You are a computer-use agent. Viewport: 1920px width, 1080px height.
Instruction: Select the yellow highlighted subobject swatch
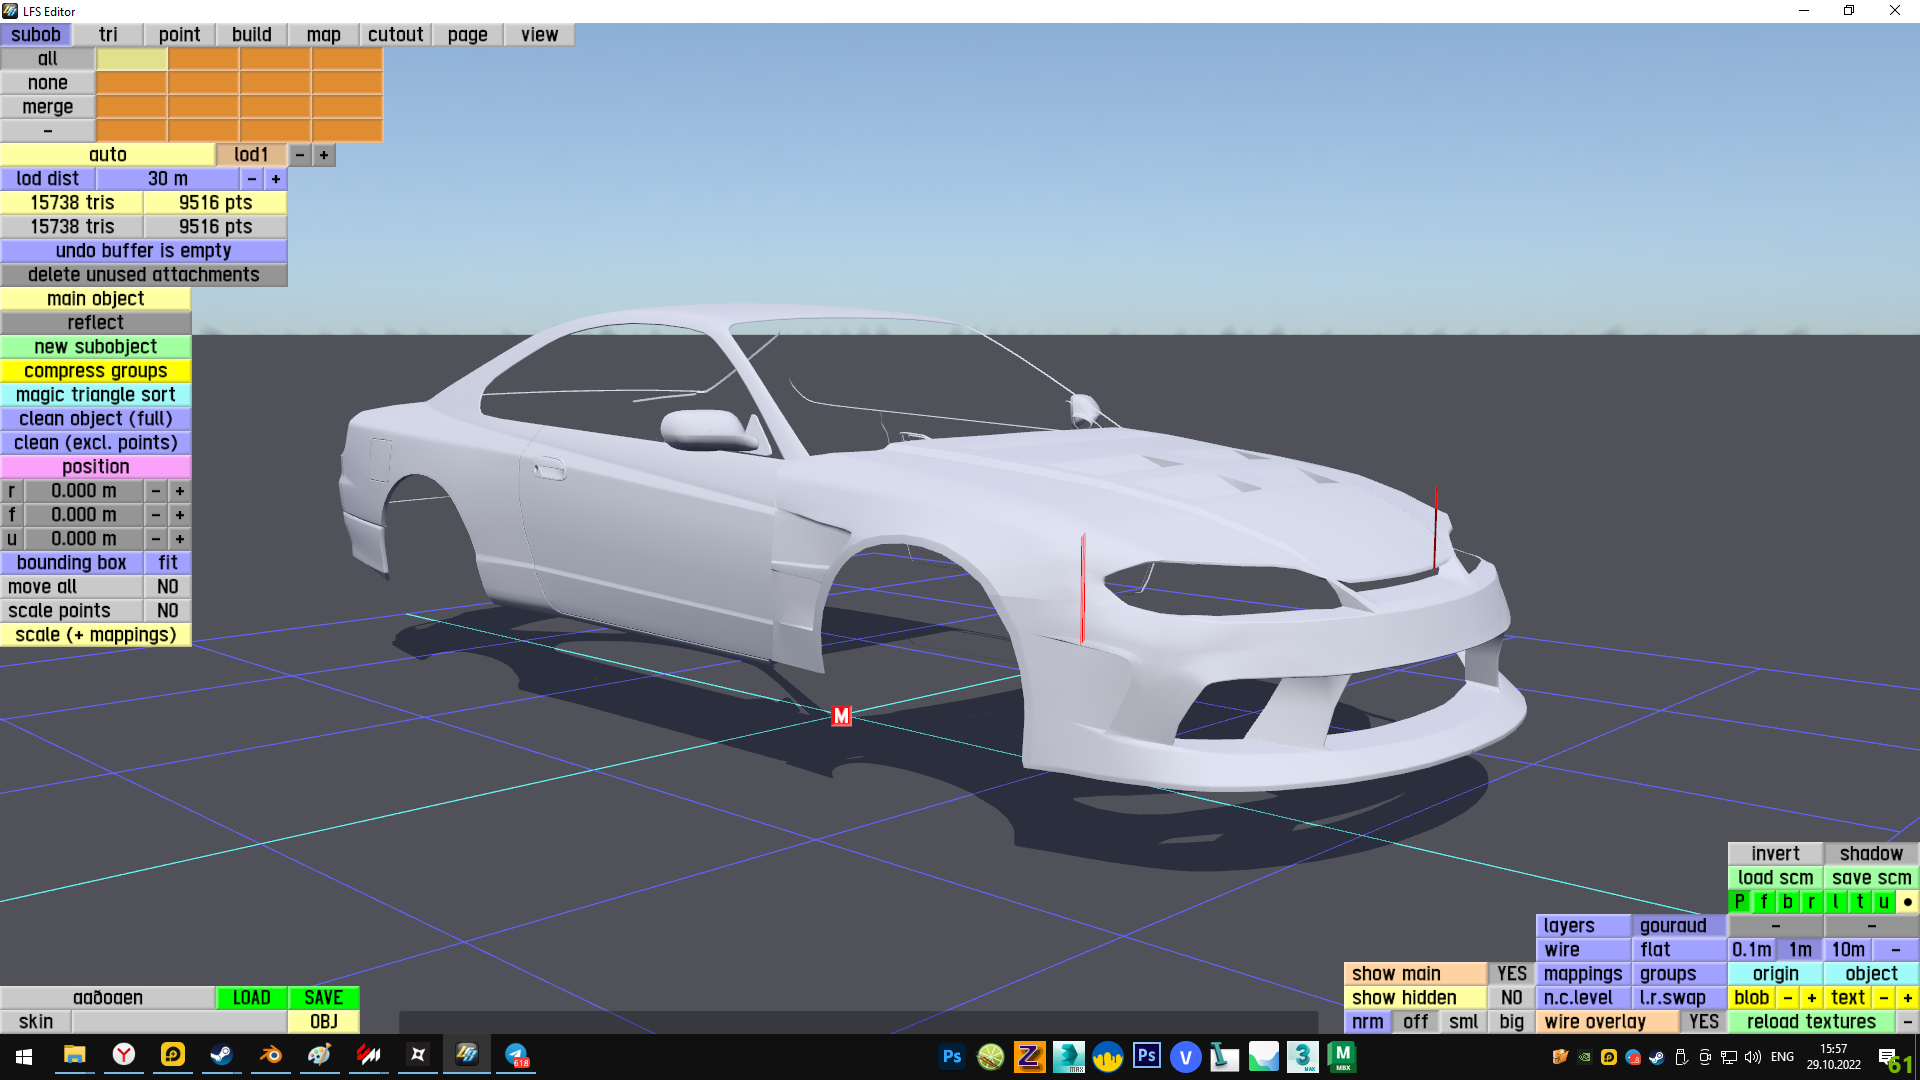coord(132,59)
